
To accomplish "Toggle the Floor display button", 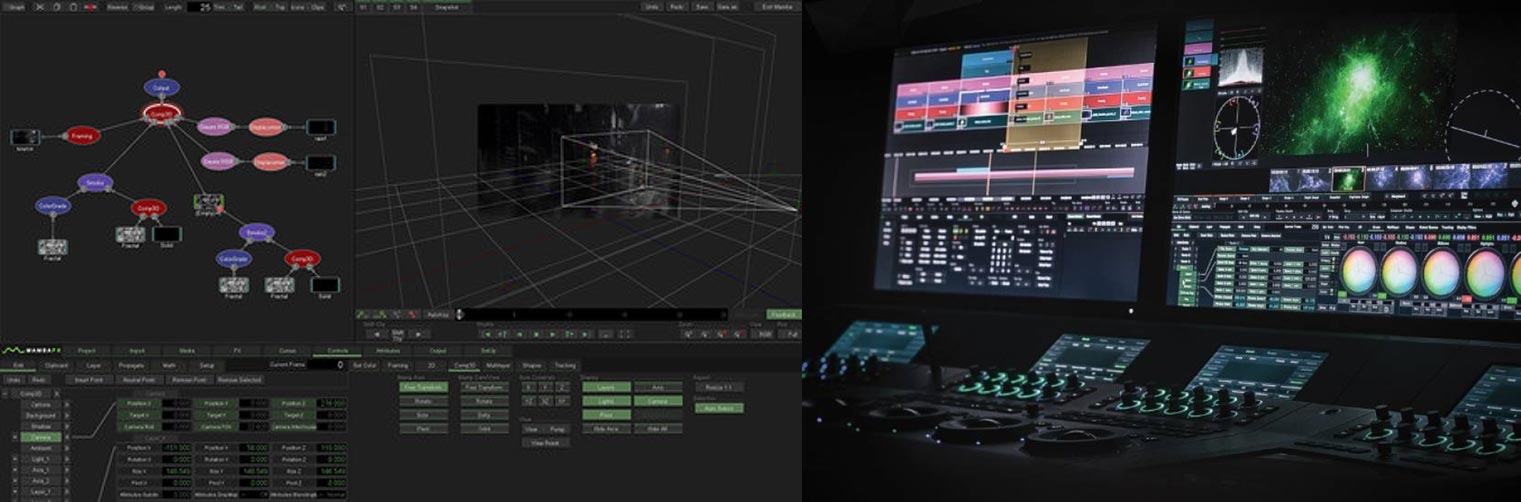I will [606, 414].
